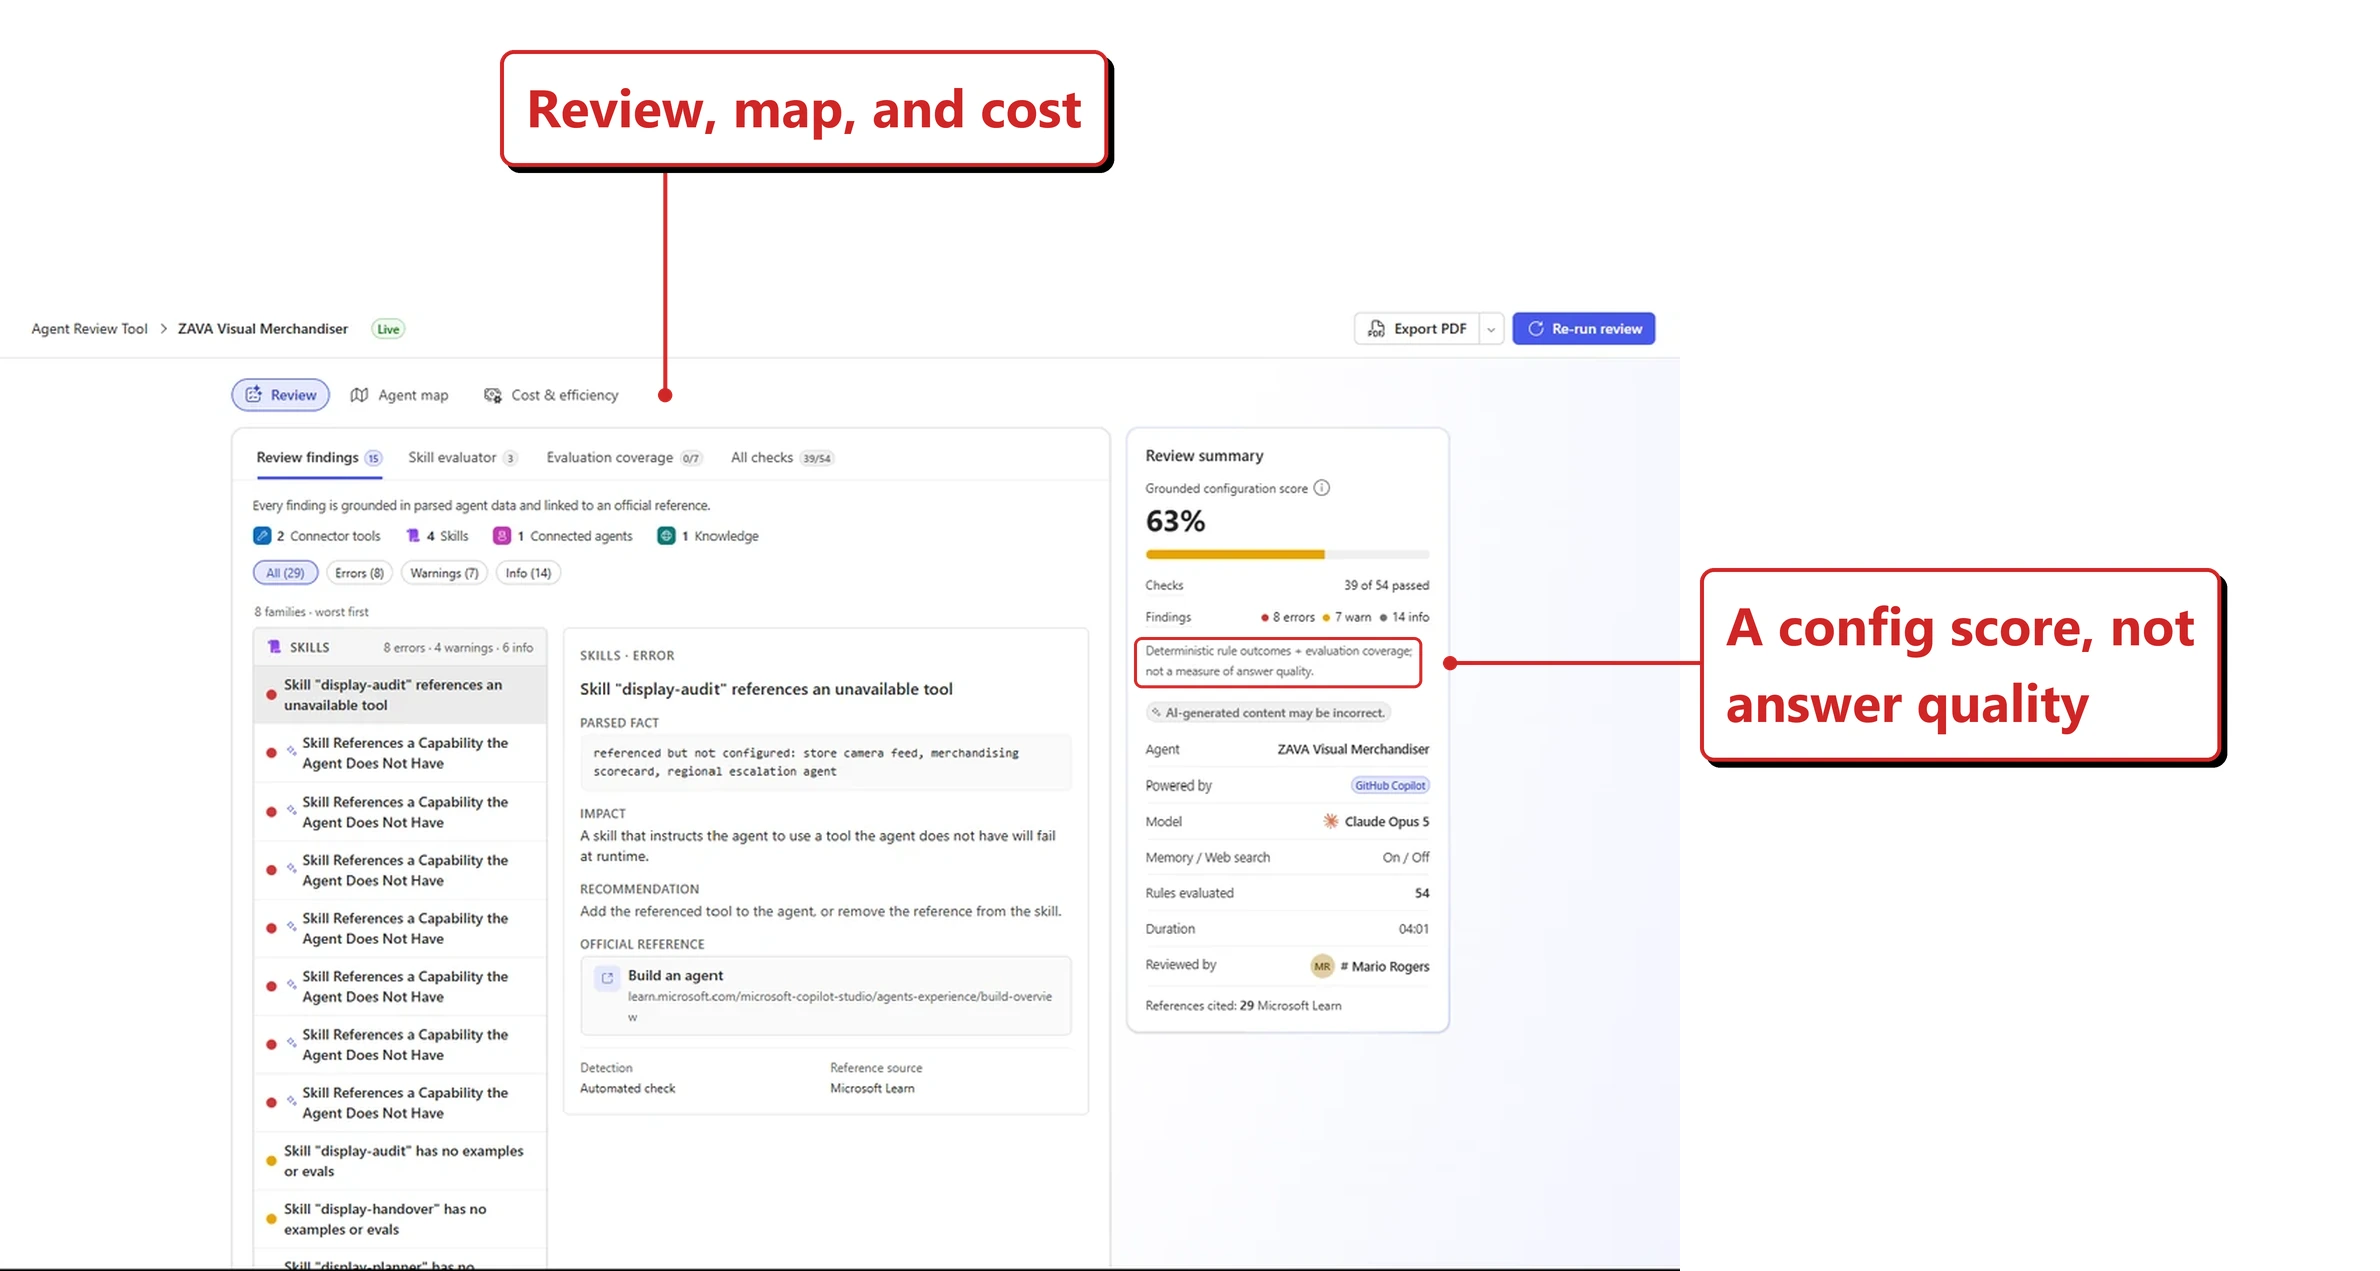Select the Review findings tab
This screenshot has width=2380, height=1271.
point(319,458)
